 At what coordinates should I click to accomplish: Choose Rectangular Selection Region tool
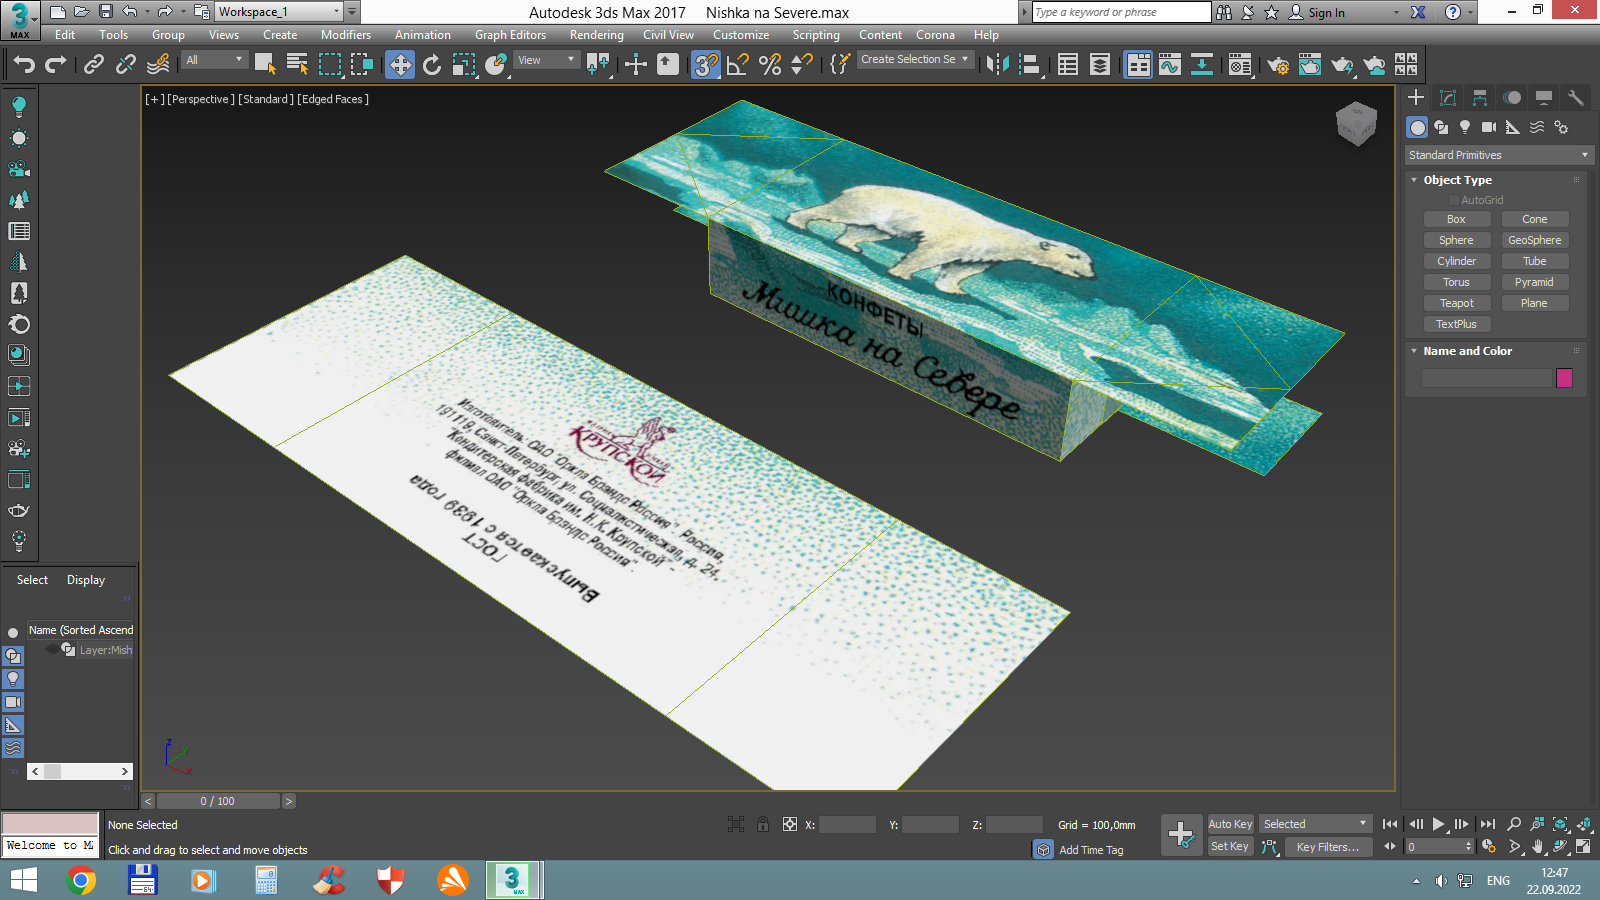click(x=329, y=65)
